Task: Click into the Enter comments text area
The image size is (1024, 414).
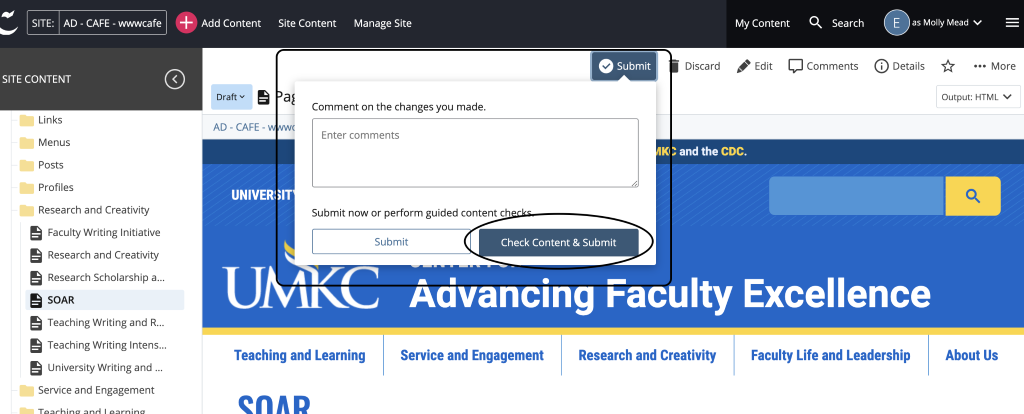Action: coord(475,153)
